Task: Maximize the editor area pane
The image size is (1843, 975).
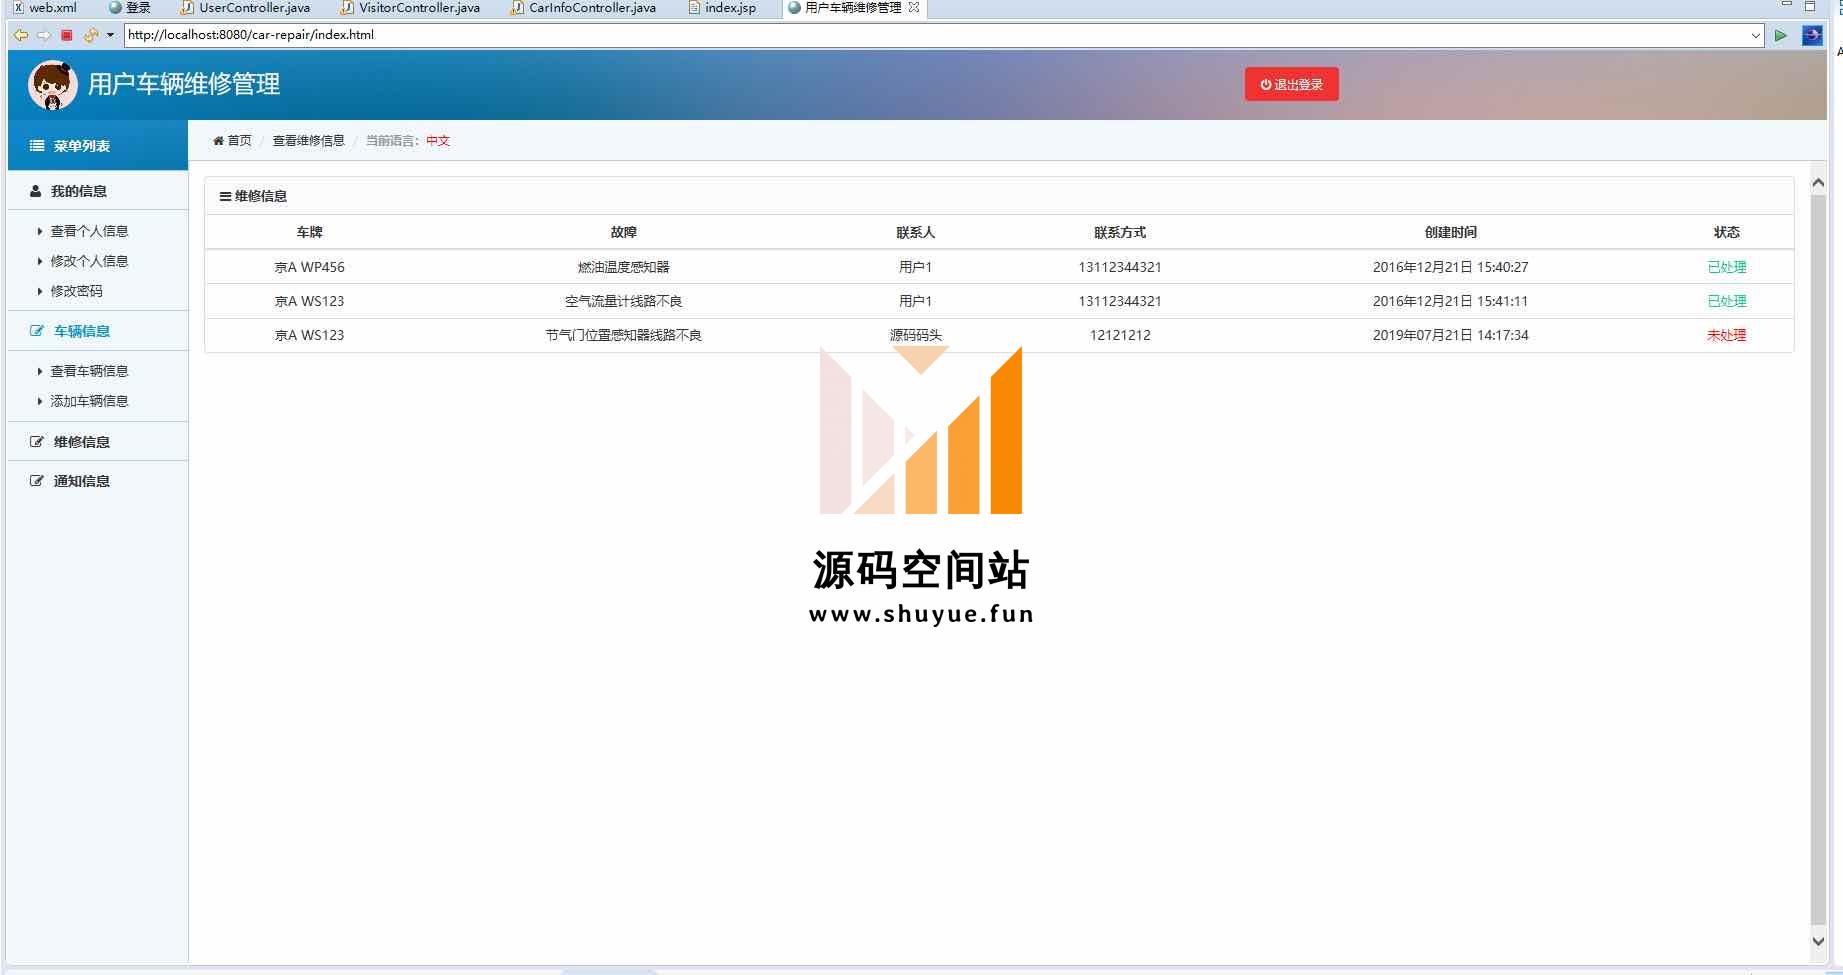Action: (x=1809, y=6)
